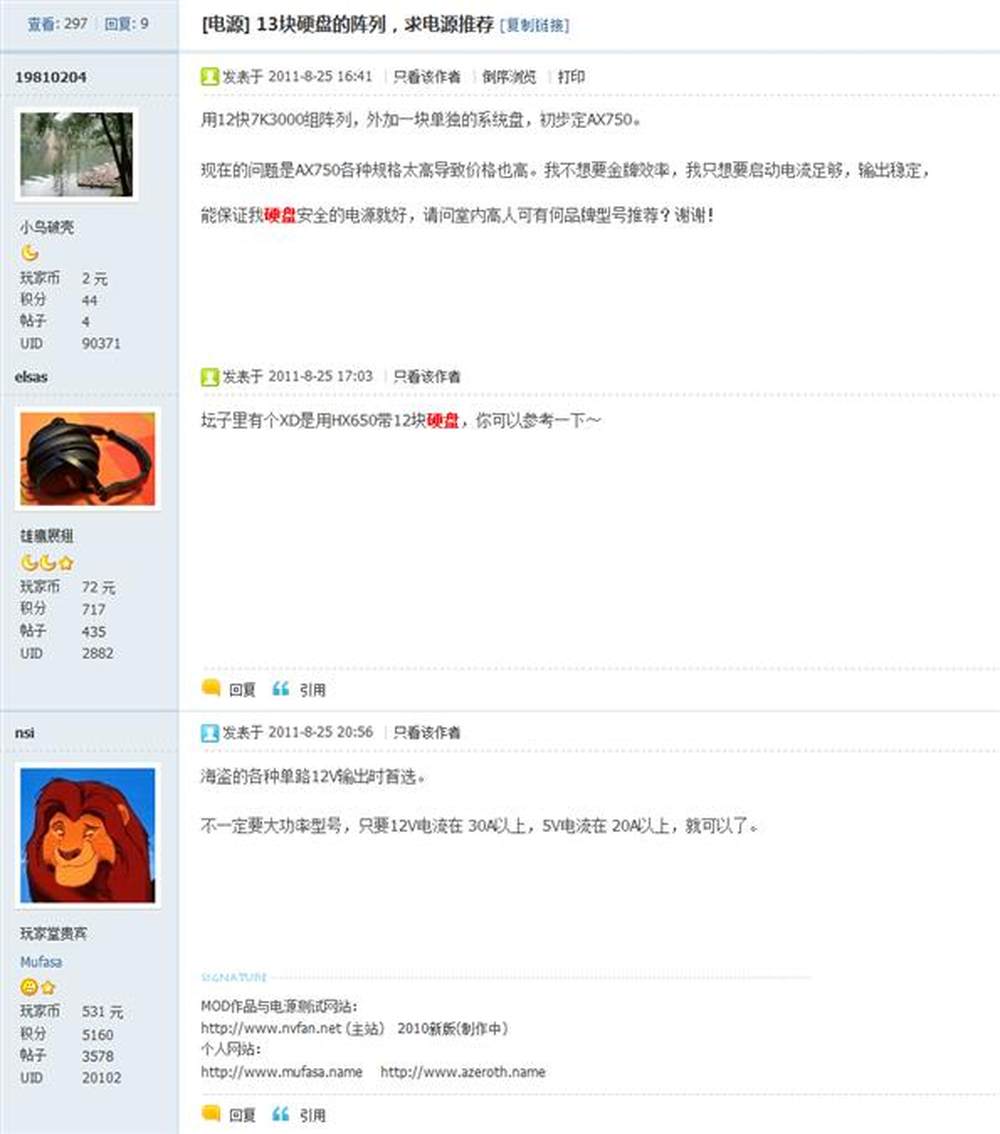The width and height of the screenshot is (1000, 1134).
Task: Click the 打印 print link
Action: coord(571,77)
